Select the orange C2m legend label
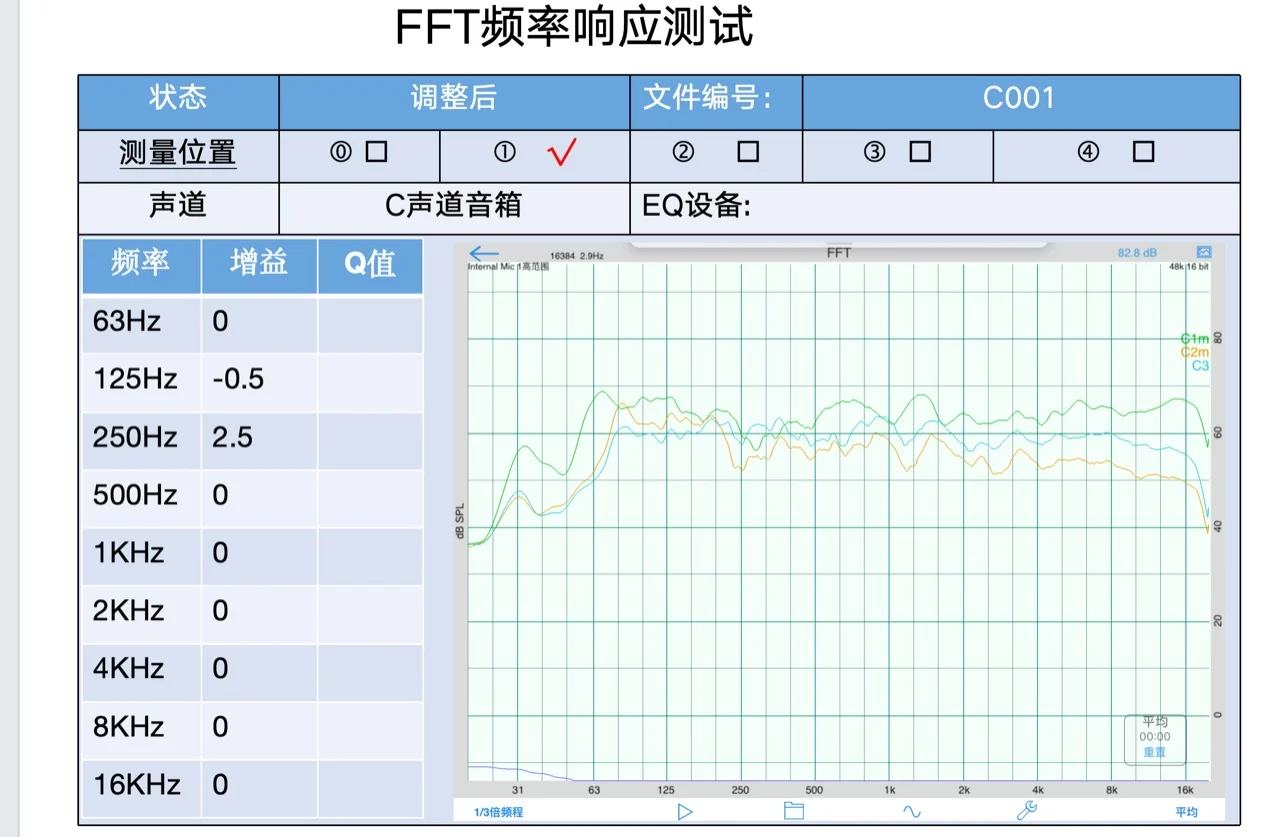 click(1194, 352)
